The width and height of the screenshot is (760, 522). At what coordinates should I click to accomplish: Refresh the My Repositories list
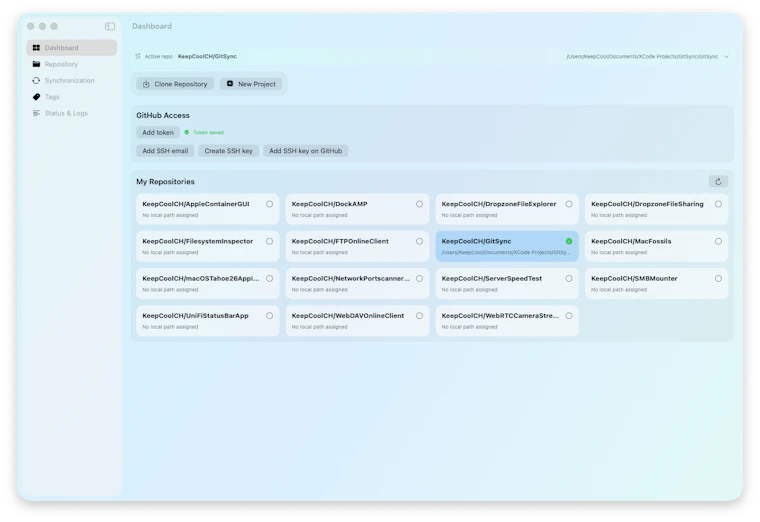coord(718,181)
